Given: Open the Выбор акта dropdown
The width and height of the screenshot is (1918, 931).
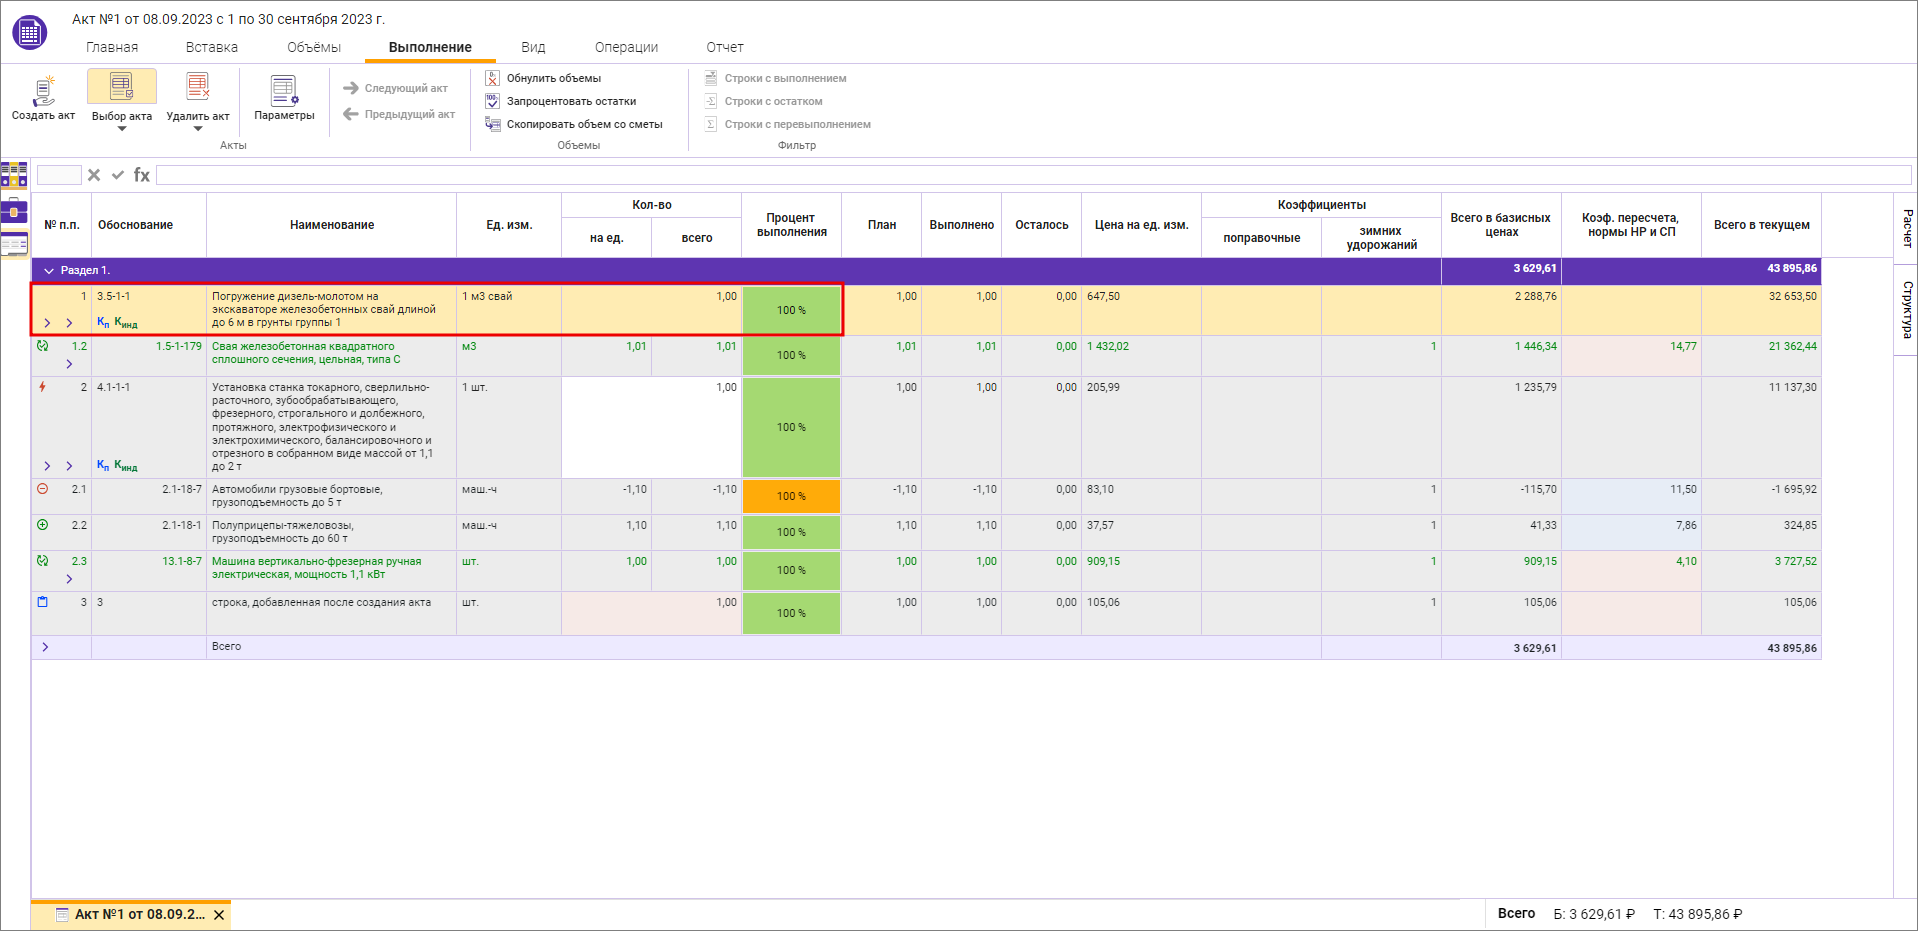Looking at the screenshot, I should (x=122, y=128).
